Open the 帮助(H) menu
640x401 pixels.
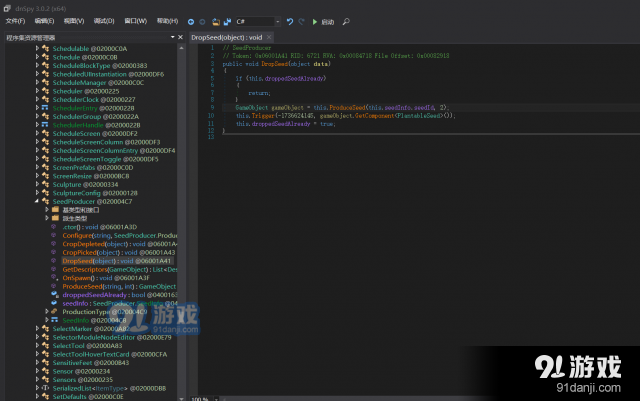pos(167,21)
